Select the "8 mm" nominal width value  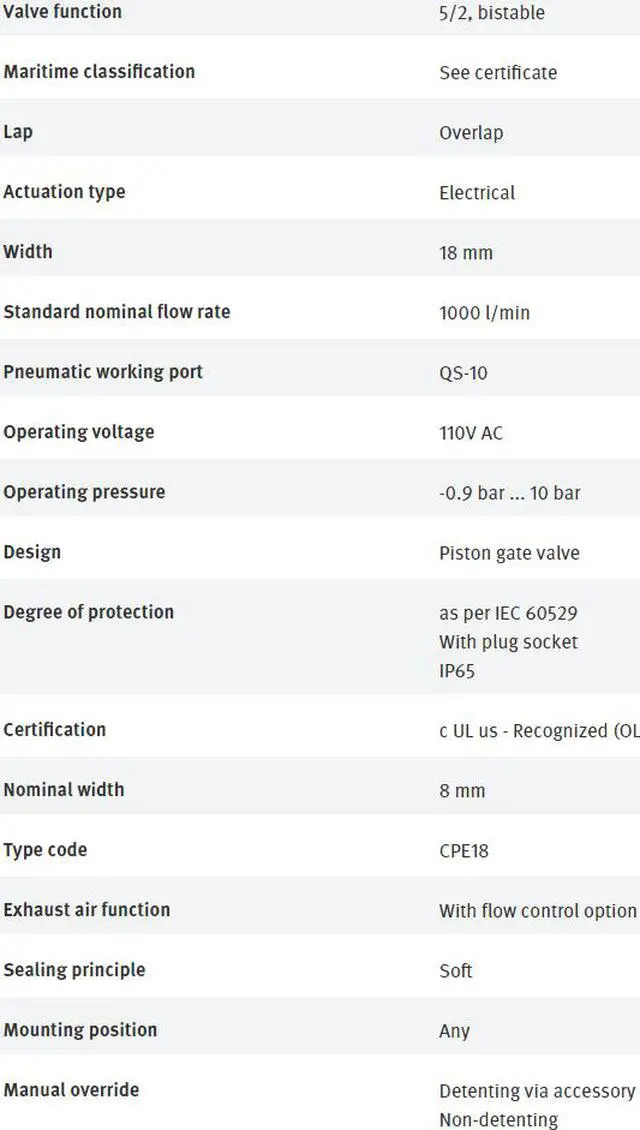pos(462,790)
